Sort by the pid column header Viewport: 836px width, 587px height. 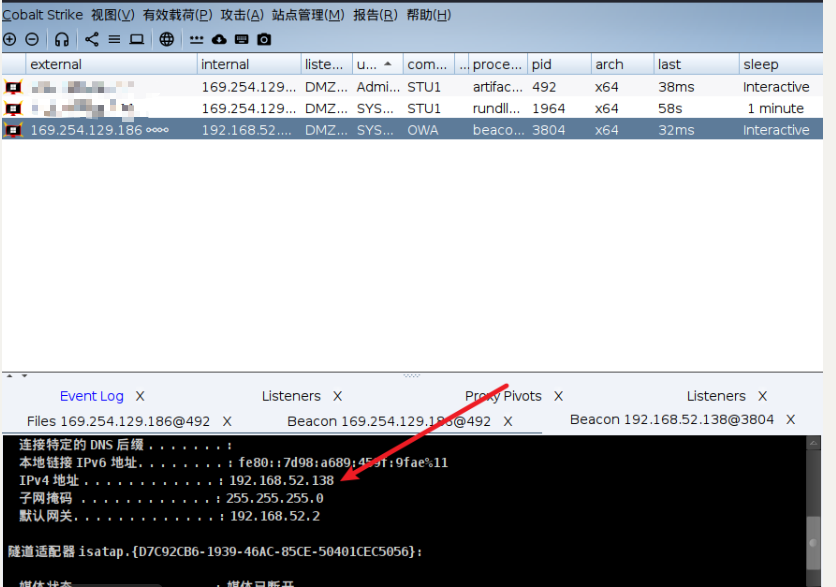coord(559,65)
